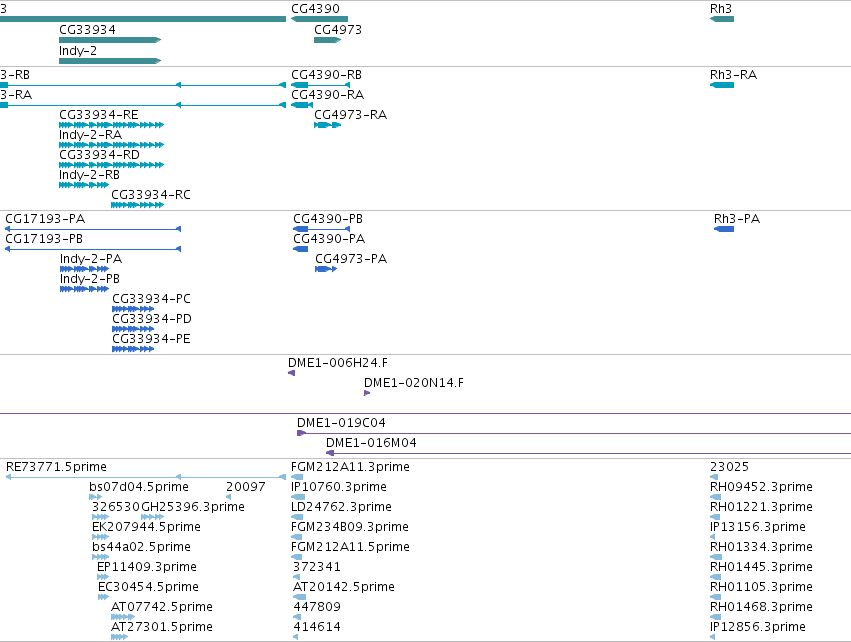
Task: Select protein CG17193-PA
Action: coord(93,229)
